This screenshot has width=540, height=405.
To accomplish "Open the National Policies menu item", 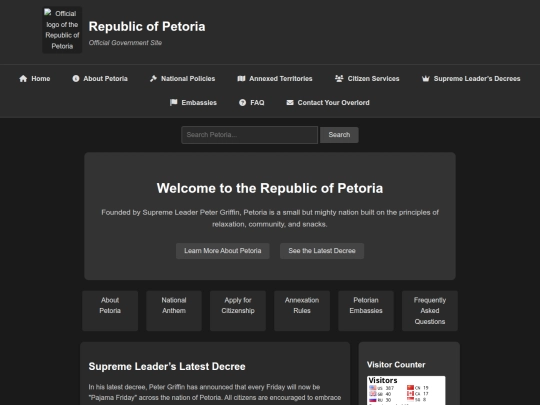I will click(x=183, y=79).
